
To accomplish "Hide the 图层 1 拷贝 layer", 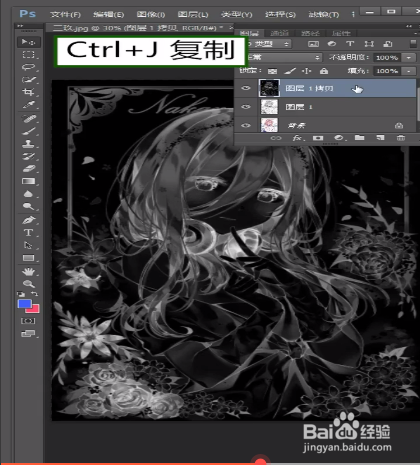I will coord(246,88).
